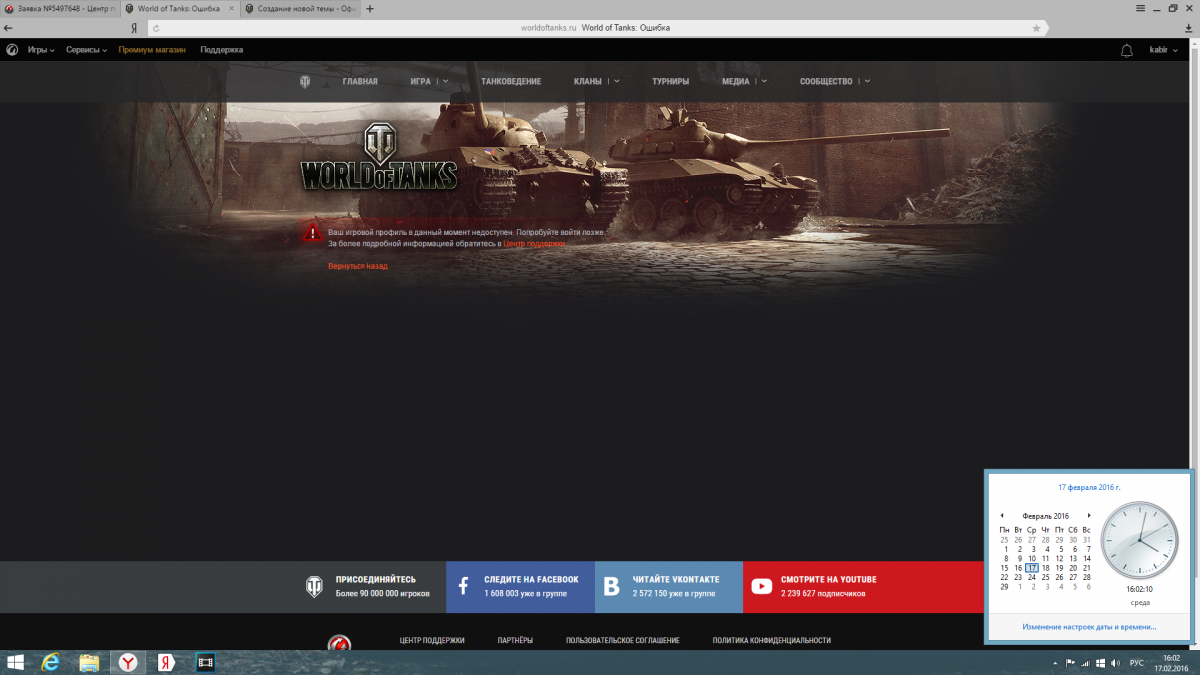Click the СЛЕДИТЕ НА FACEBOOK banner
Image resolution: width=1200 pixels, height=675 pixels.
click(x=520, y=586)
